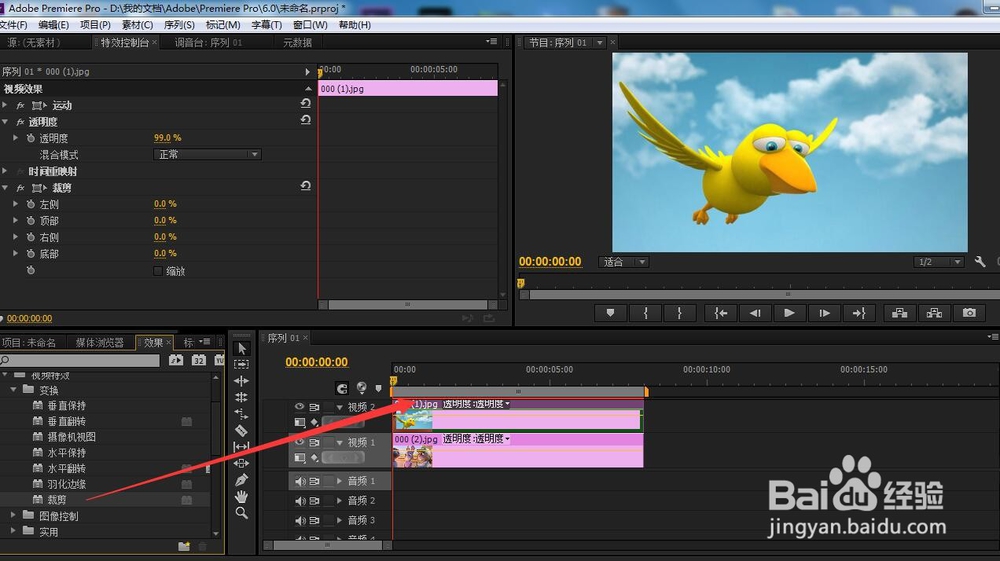Select the Pen tool
Screen dimensions: 1000x561
pos(242,480)
